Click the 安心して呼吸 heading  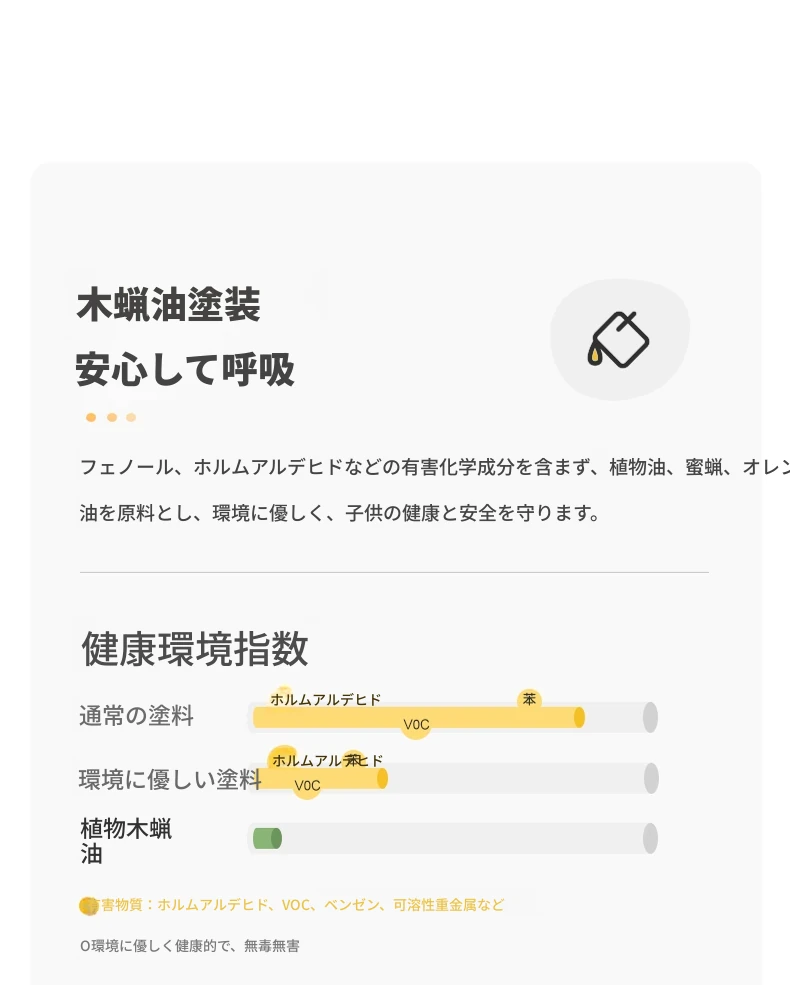pos(185,369)
